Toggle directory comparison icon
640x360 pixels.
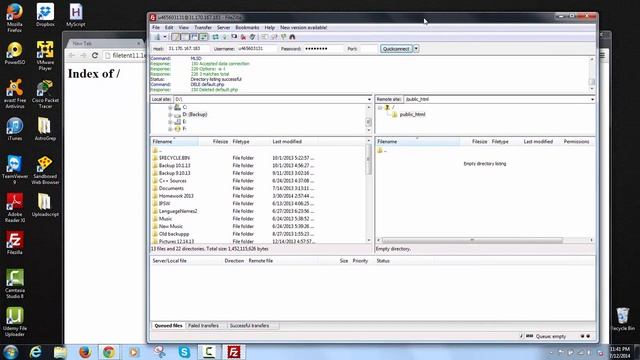coord(274,37)
